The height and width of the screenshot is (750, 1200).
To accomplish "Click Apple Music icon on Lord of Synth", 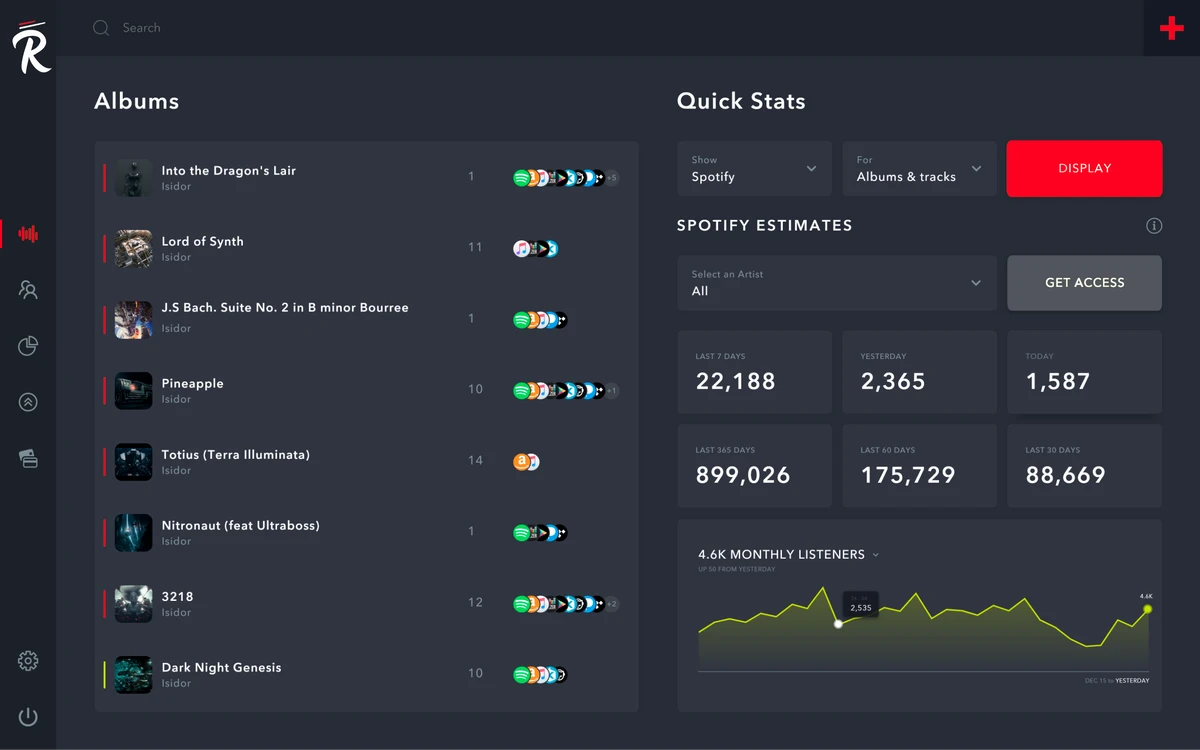I will [521, 249].
